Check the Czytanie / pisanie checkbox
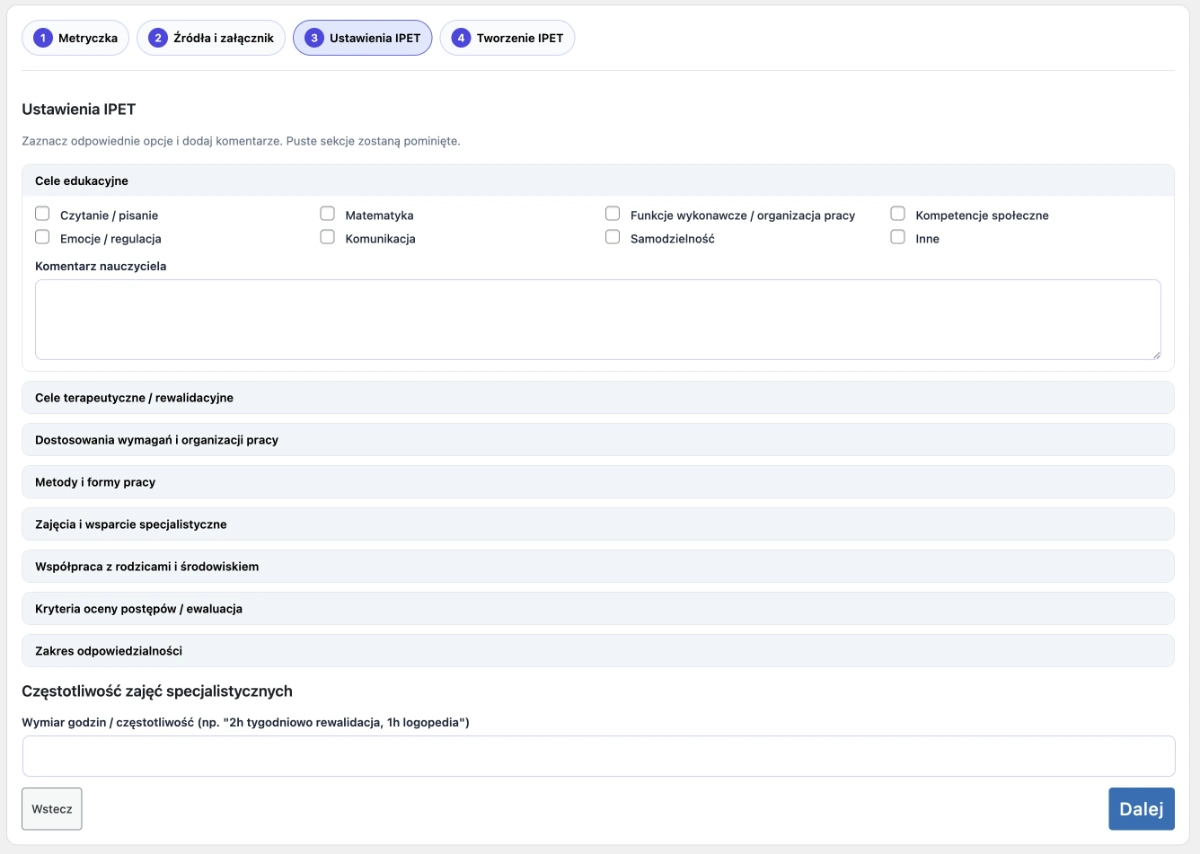This screenshot has height=854, width=1200. pyautogui.click(x=42, y=214)
